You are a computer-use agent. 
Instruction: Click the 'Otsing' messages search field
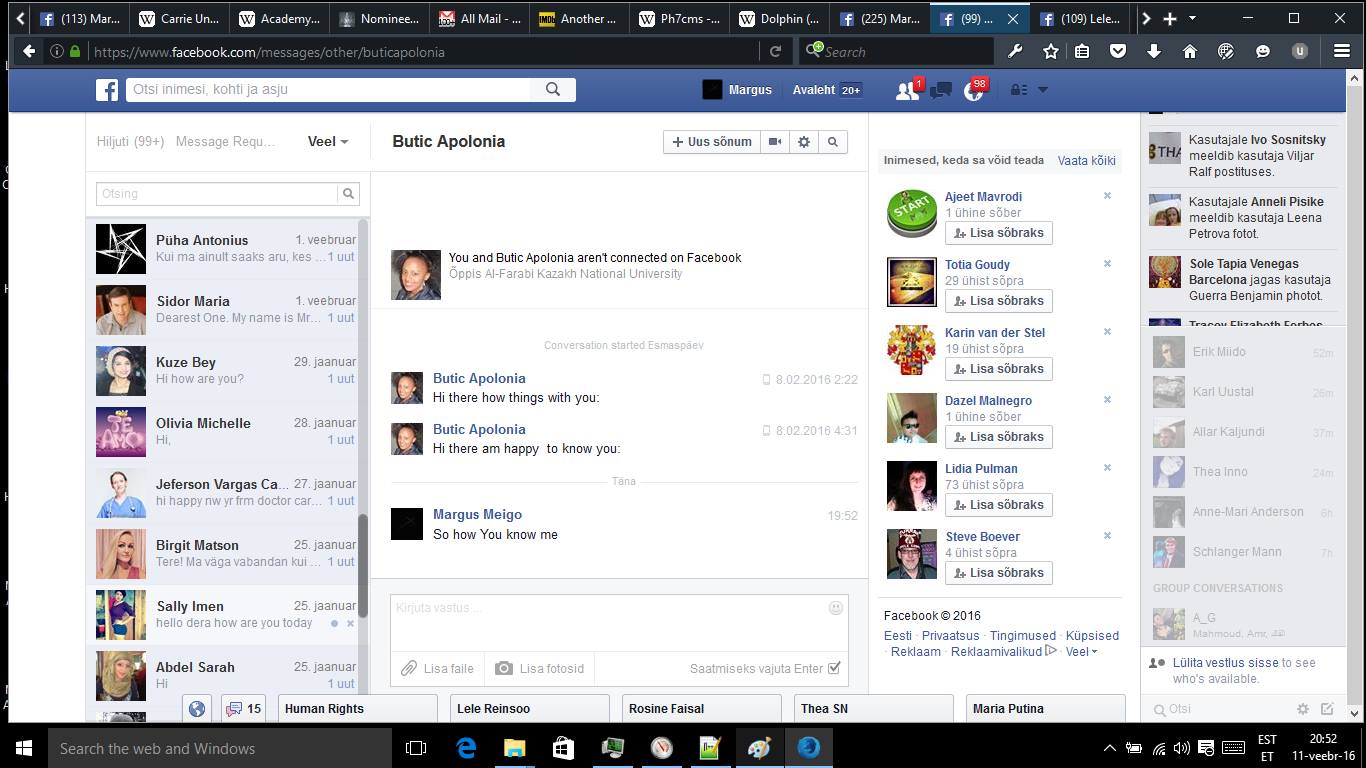tap(217, 194)
